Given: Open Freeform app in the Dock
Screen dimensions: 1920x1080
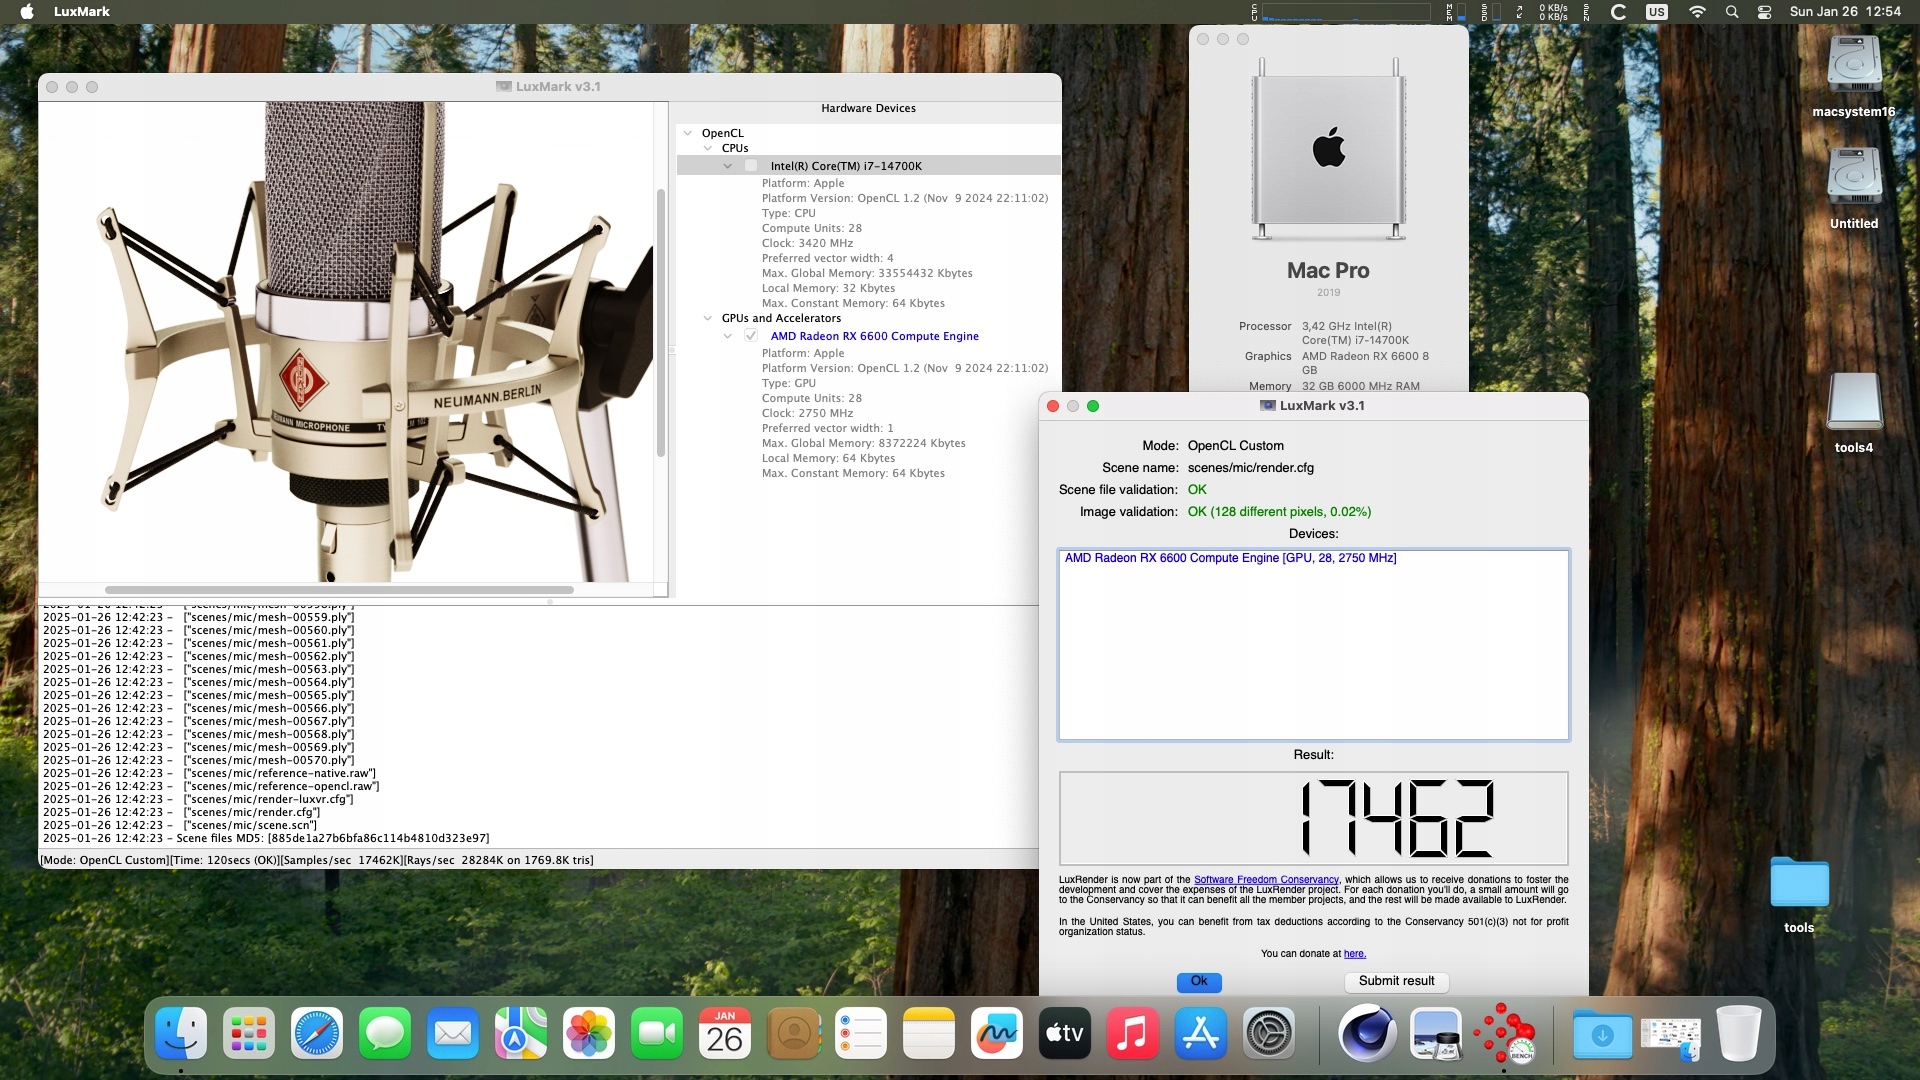Looking at the screenshot, I should coord(996,1033).
